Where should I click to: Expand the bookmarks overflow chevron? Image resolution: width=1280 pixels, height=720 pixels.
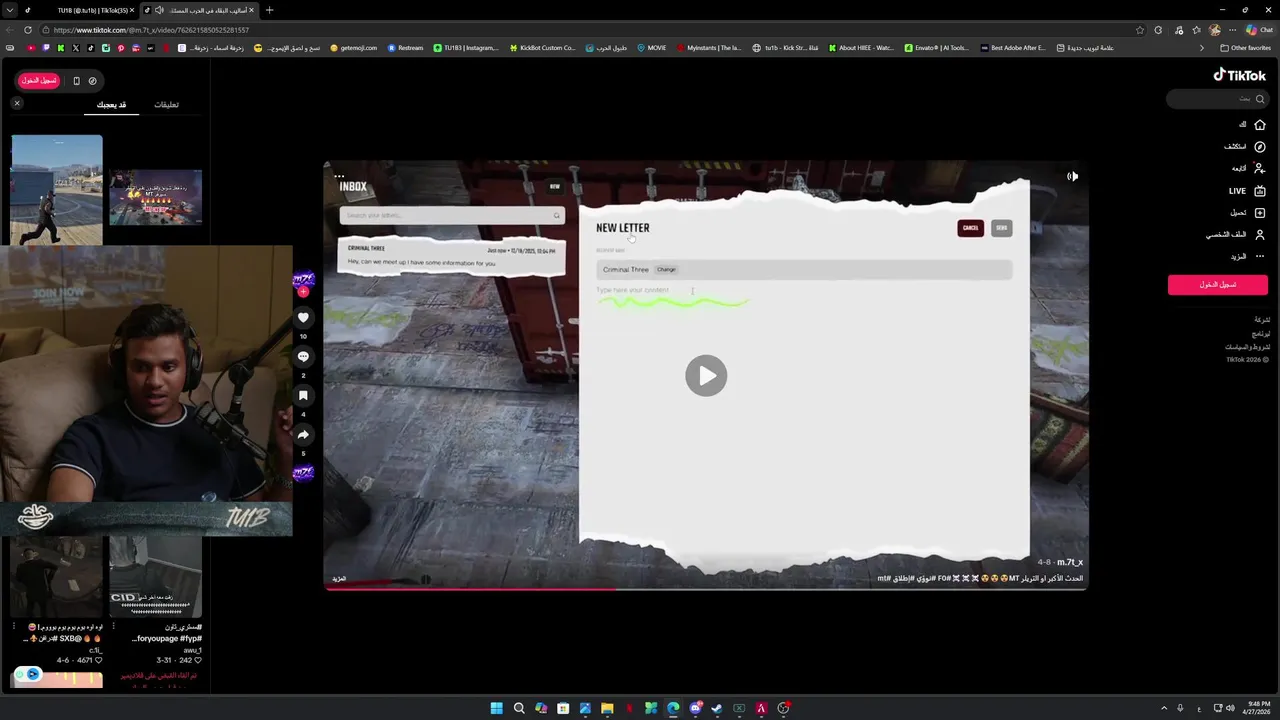pos(1202,48)
